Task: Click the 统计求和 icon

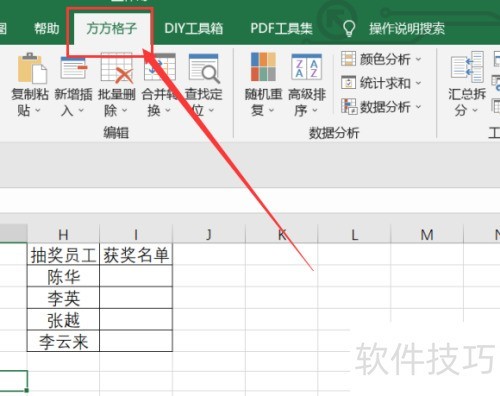Action: coord(348,83)
